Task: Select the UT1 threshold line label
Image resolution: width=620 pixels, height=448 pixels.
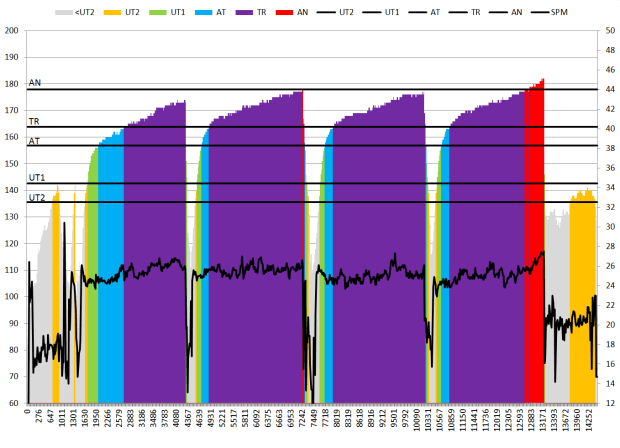Action: point(37,178)
